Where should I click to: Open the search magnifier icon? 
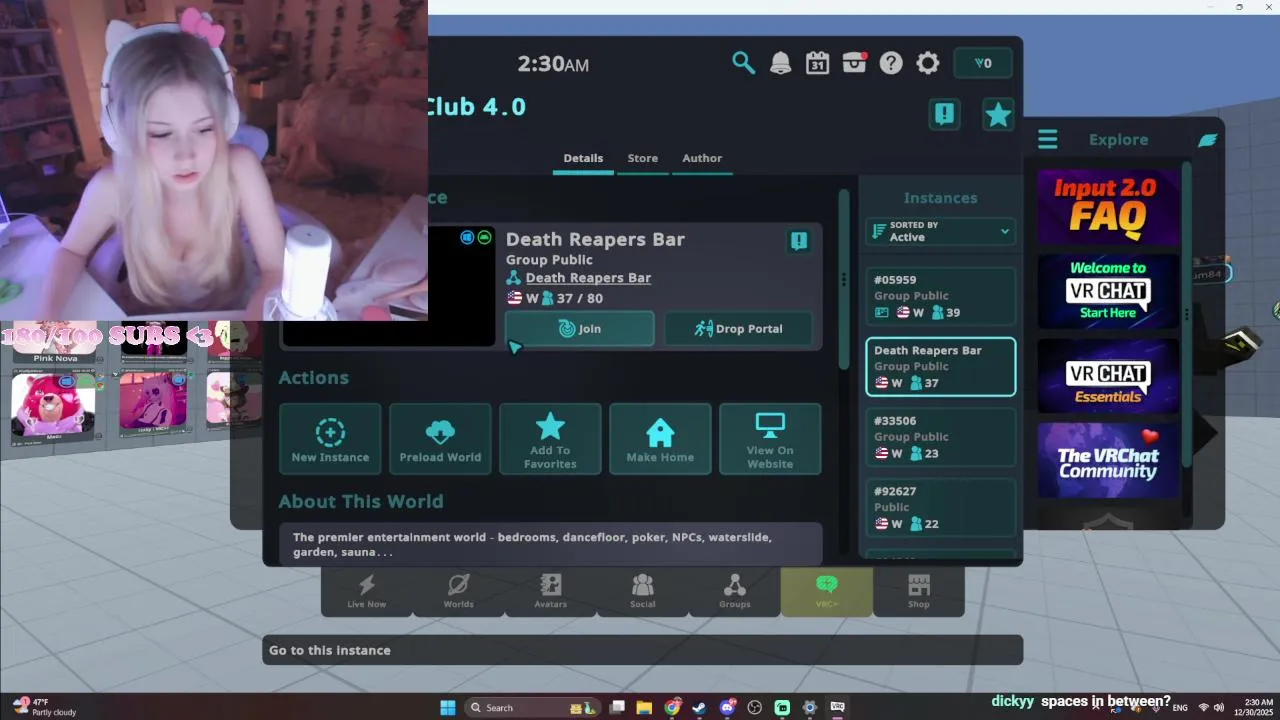point(743,63)
